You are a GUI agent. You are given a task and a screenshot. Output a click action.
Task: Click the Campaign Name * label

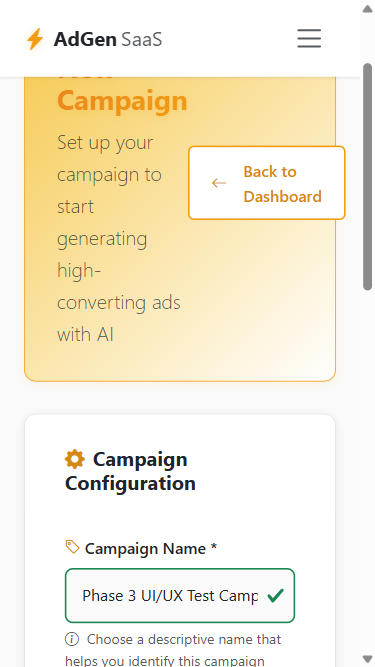point(151,549)
